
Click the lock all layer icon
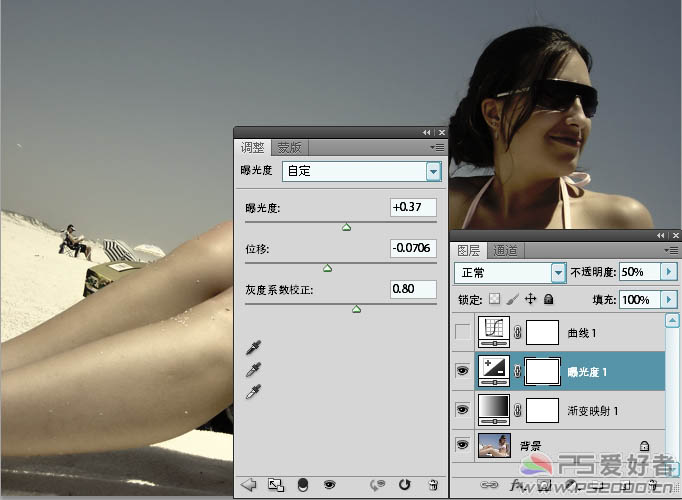coord(550,299)
